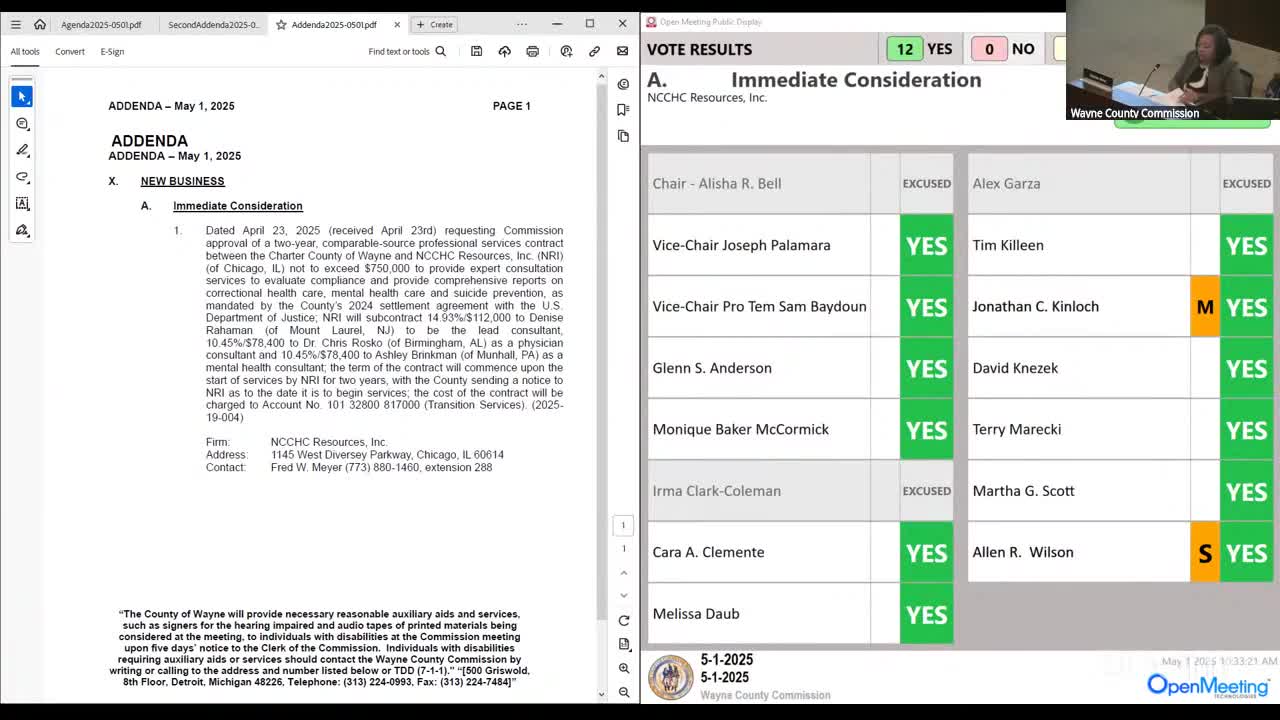1280x720 pixels.
Task: Open the All tools menu
Action: (25, 51)
